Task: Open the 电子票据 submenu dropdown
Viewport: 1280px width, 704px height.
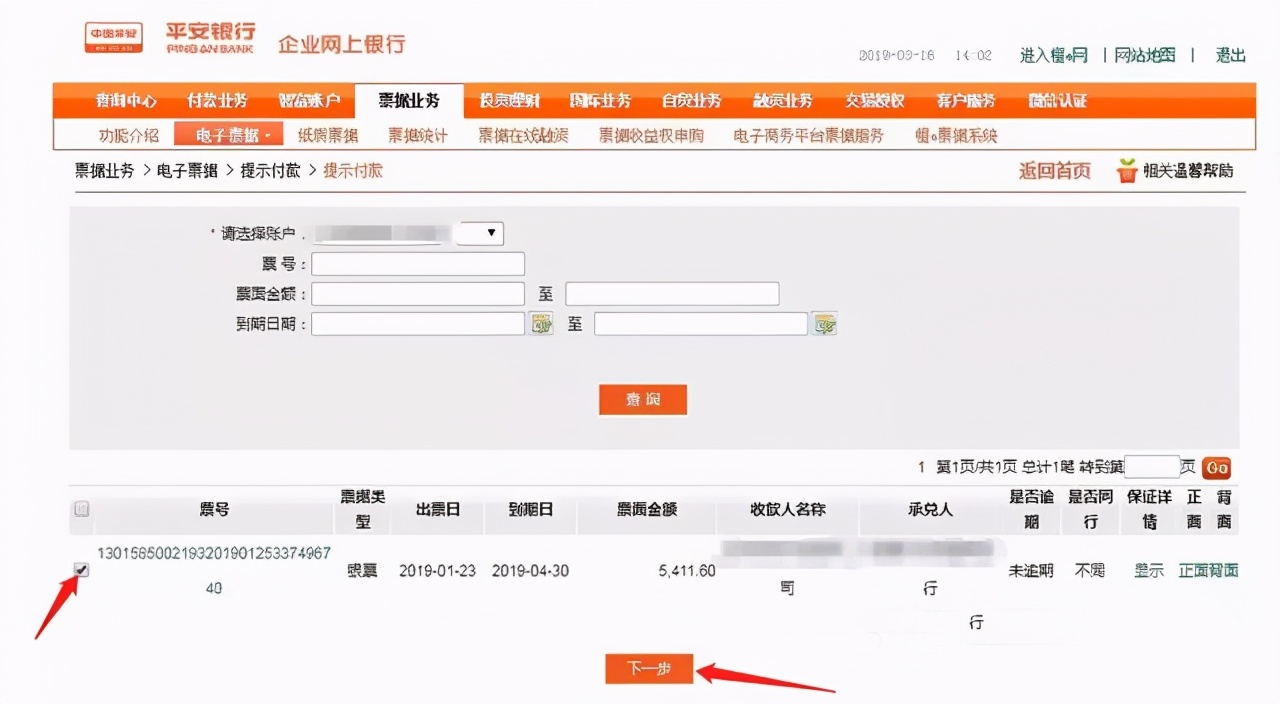Action: click(228, 135)
